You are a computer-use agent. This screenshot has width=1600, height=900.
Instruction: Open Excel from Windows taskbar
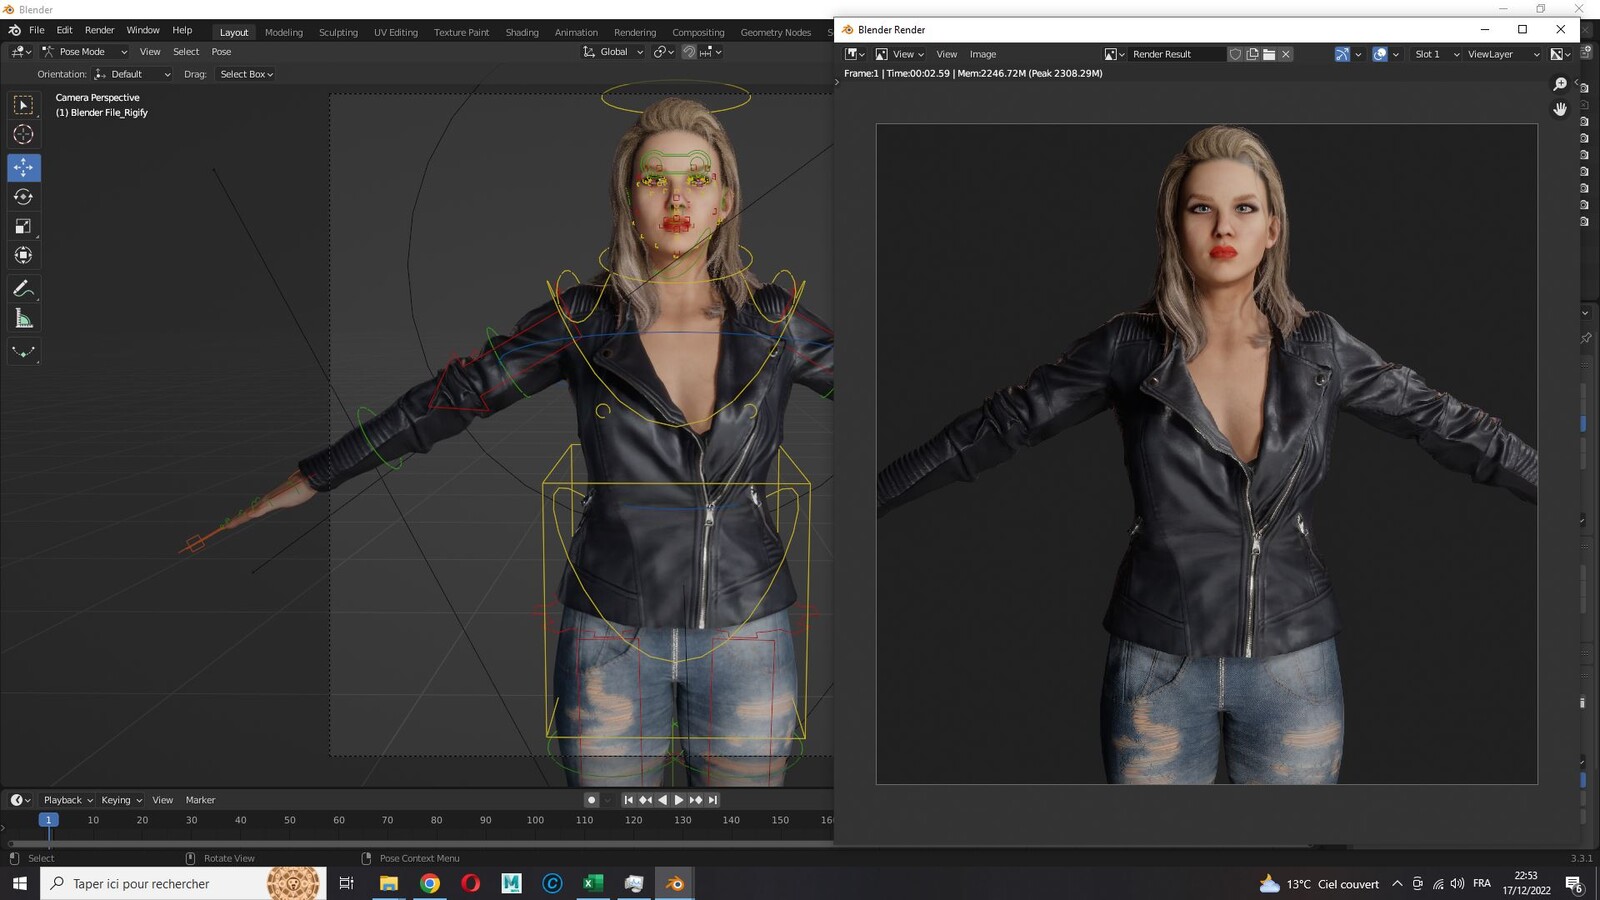pyautogui.click(x=593, y=883)
